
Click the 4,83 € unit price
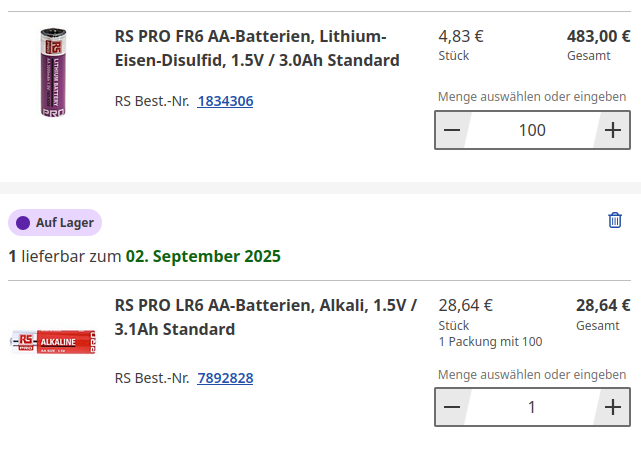click(x=461, y=36)
